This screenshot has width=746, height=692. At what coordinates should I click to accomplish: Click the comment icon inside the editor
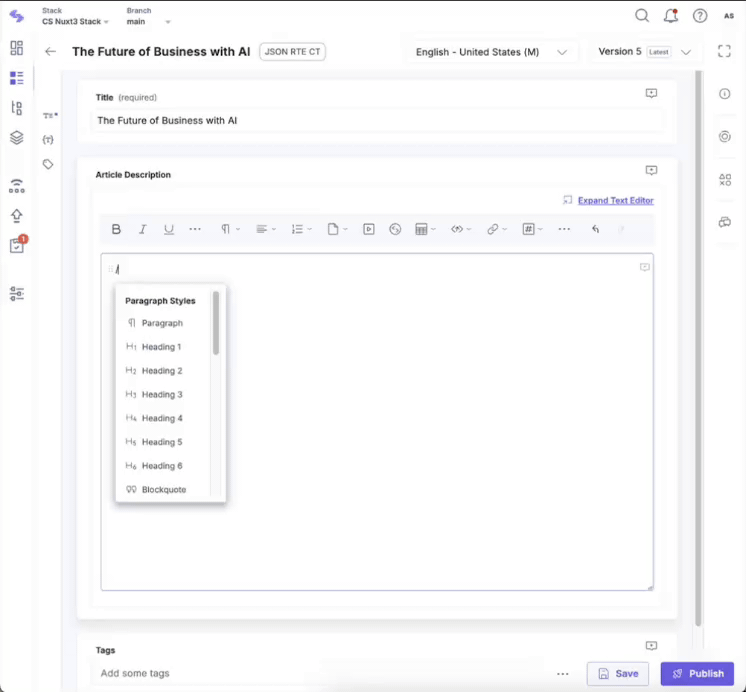[645, 267]
